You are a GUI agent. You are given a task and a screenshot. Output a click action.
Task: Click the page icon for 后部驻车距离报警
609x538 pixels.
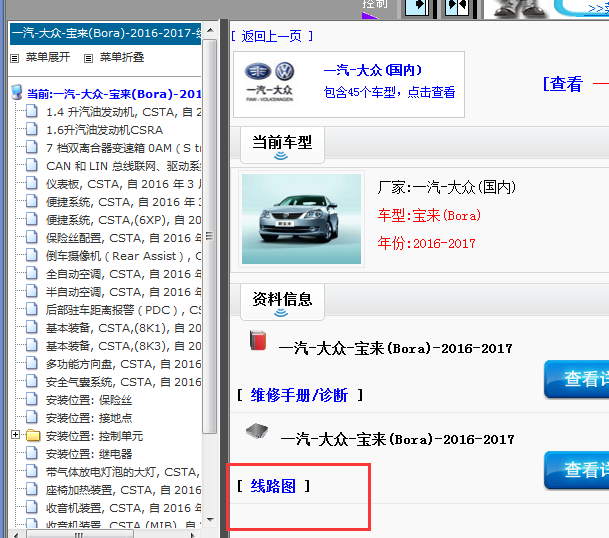point(32,310)
